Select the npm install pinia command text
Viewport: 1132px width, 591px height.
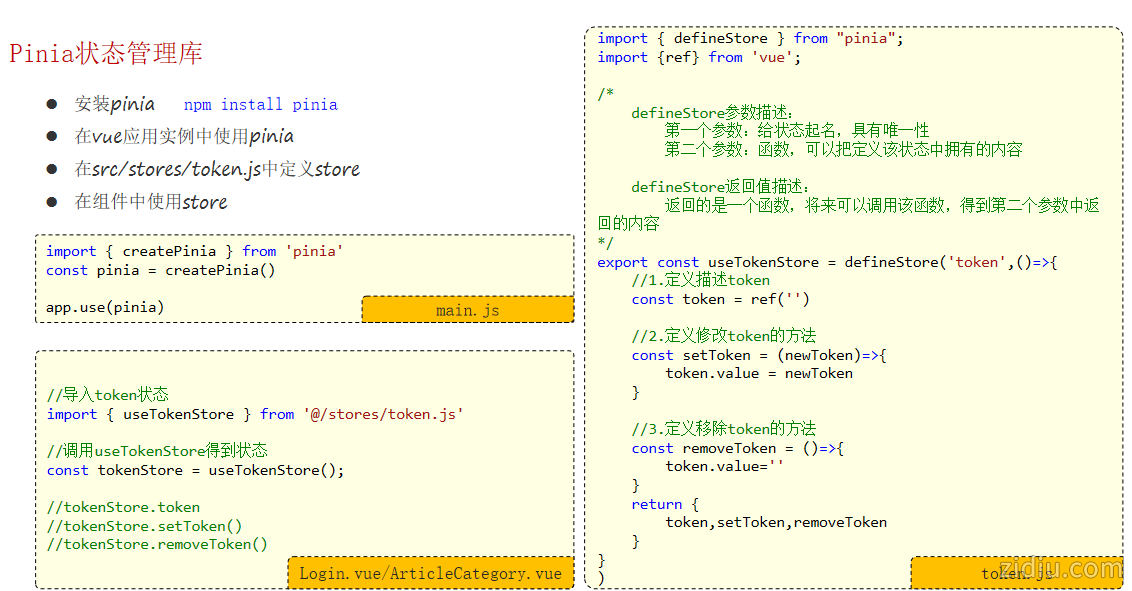[260, 105]
